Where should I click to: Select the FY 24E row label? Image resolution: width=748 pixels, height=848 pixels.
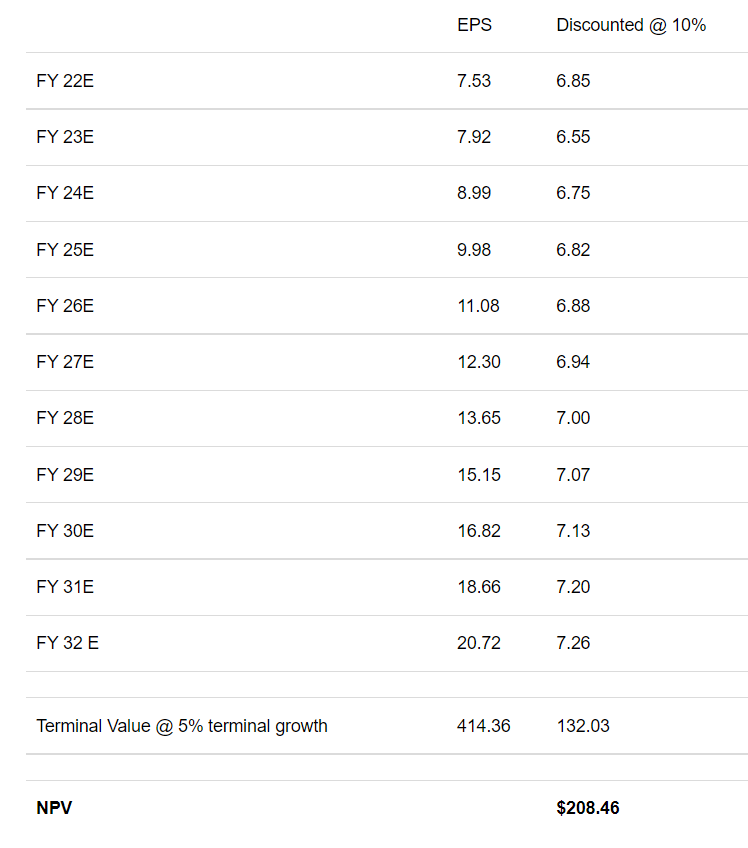pos(65,193)
